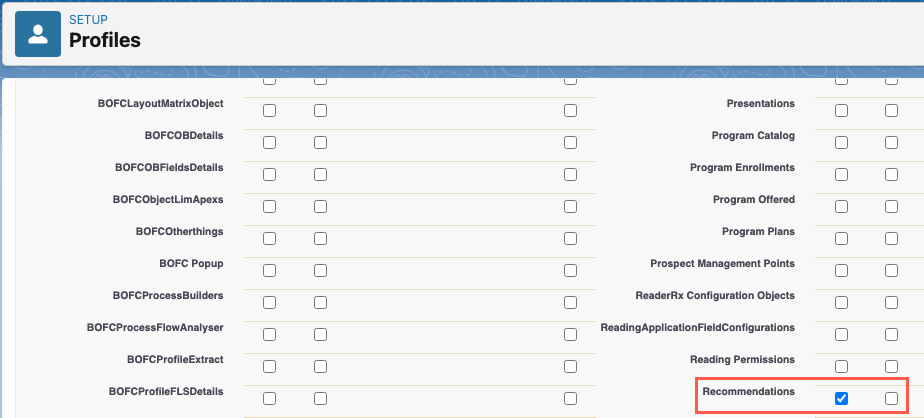Screen dimensions: 924x418
Task: Uncheck the checked Recommendations checkbox
Action: point(841,399)
